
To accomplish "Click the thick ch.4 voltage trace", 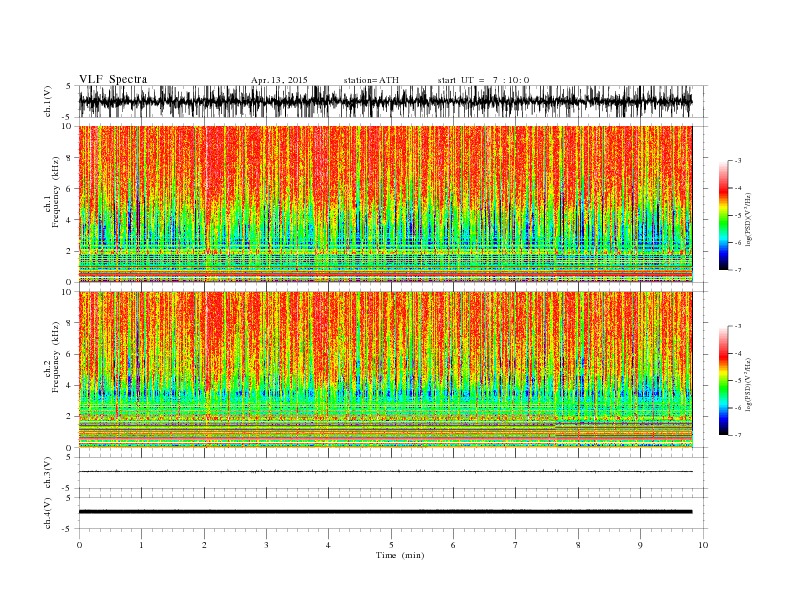I will pos(385,512).
